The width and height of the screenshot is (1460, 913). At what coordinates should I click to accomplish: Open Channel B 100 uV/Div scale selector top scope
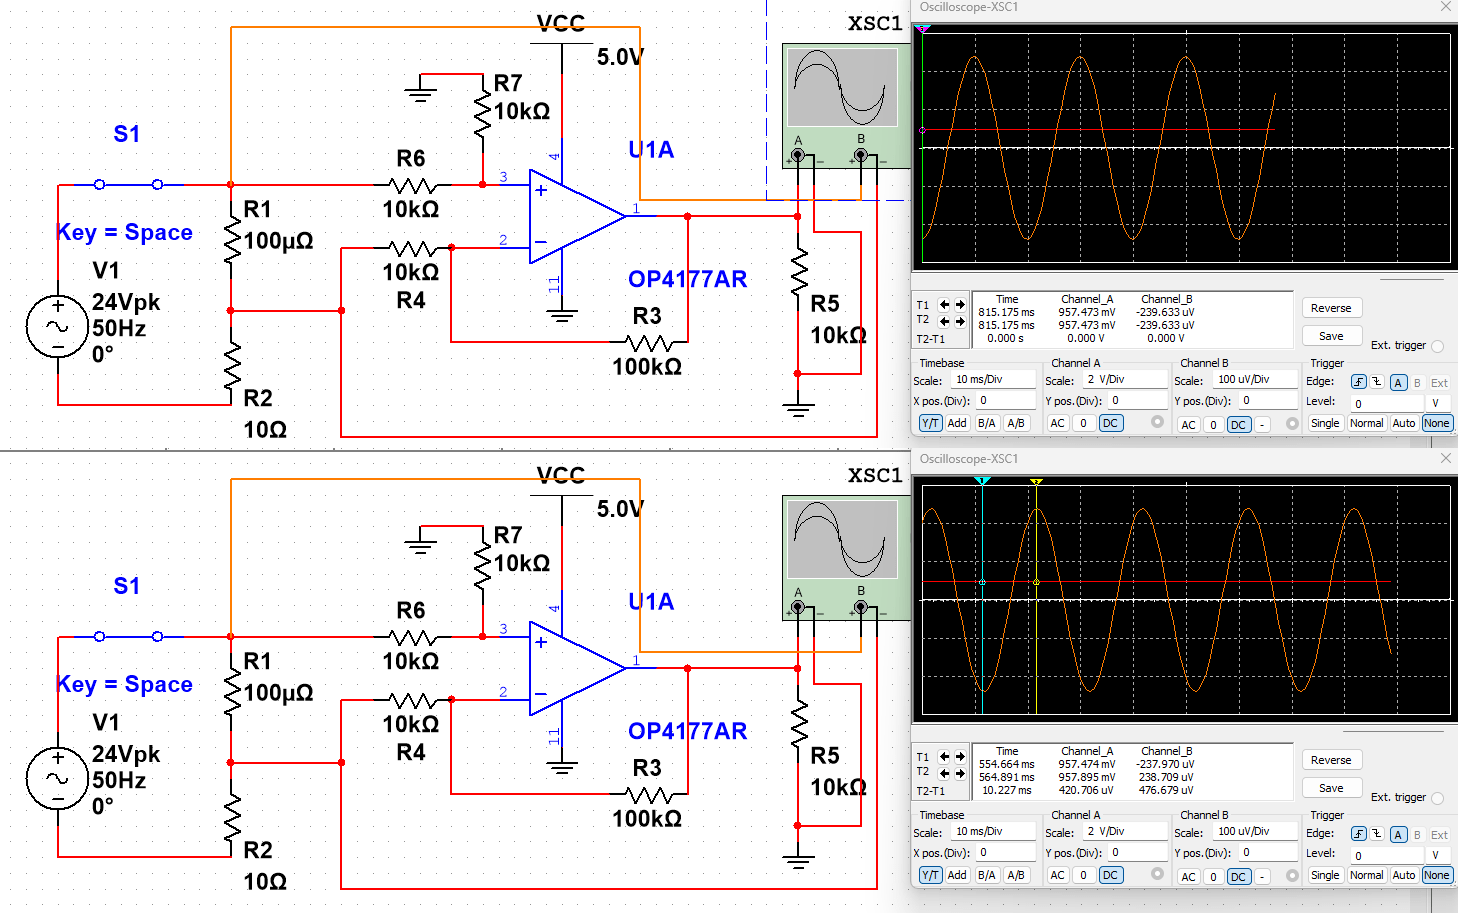[x=1255, y=378]
